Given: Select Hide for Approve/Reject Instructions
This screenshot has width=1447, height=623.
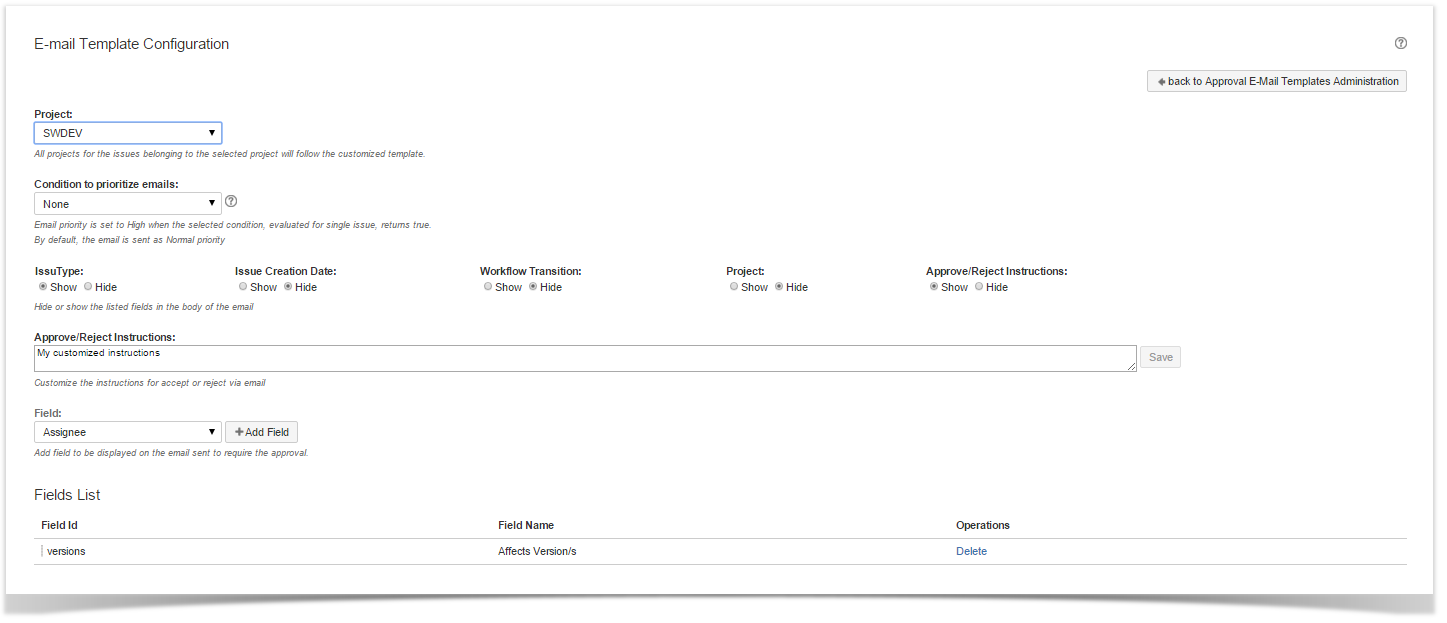Looking at the screenshot, I should (979, 287).
